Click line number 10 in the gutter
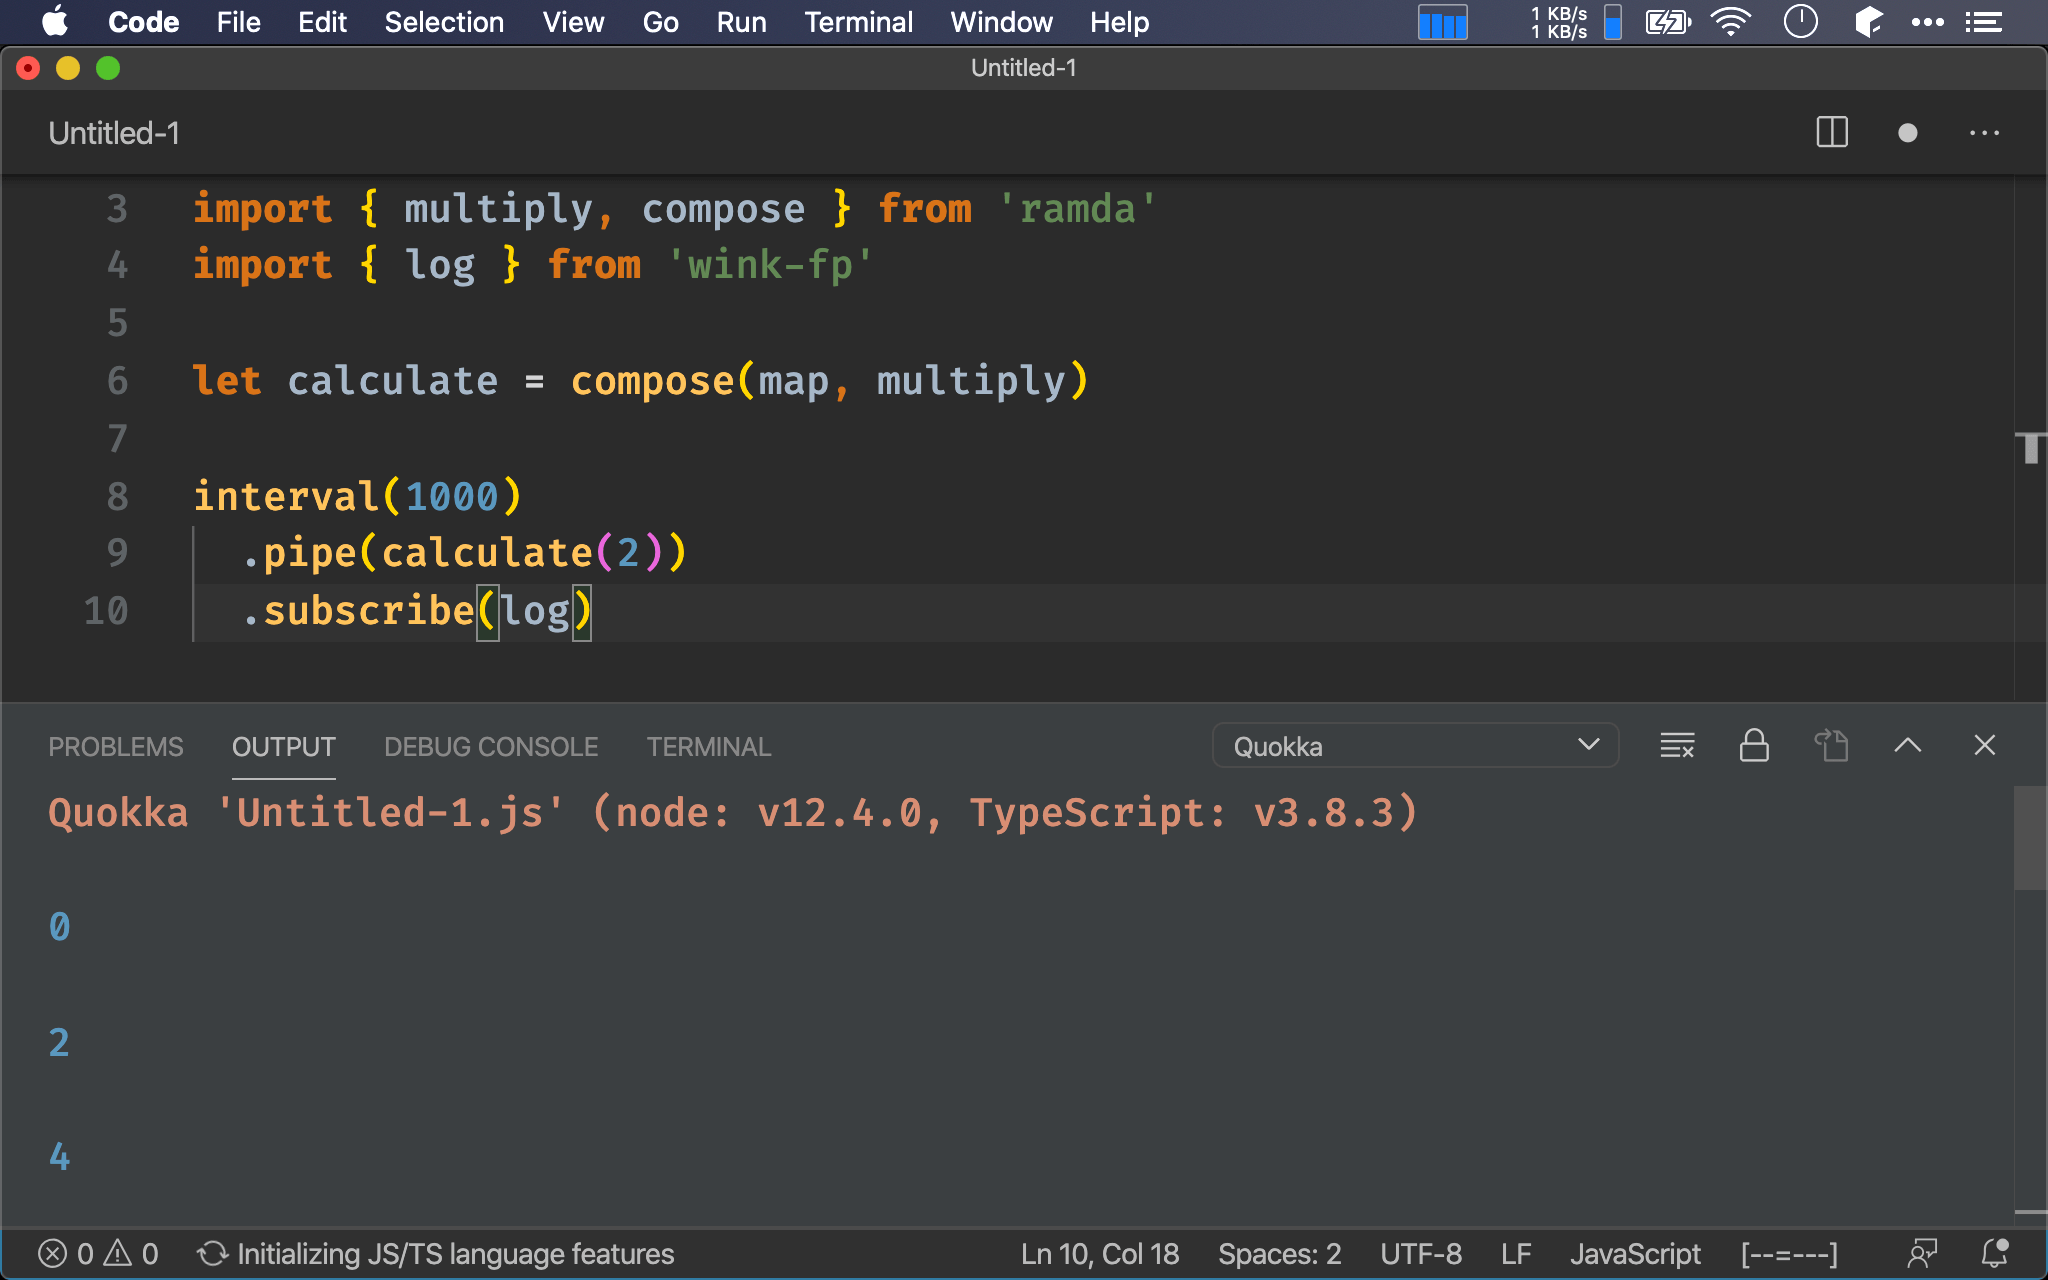Viewport: 2048px width, 1280px height. (x=106, y=611)
